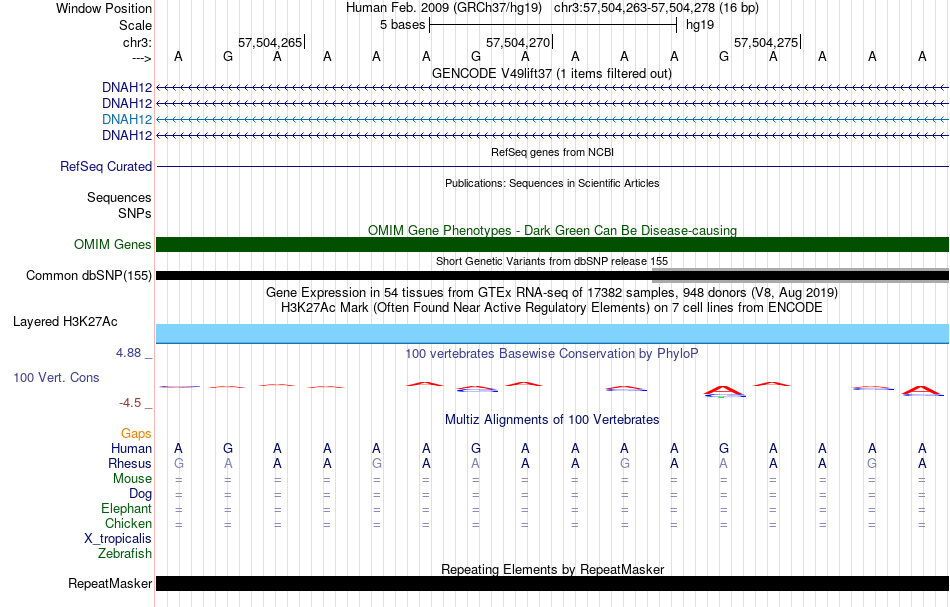Image resolution: width=950 pixels, height=607 pixels.
Task: Click the Sequences track label
Action: coord(119,197)
